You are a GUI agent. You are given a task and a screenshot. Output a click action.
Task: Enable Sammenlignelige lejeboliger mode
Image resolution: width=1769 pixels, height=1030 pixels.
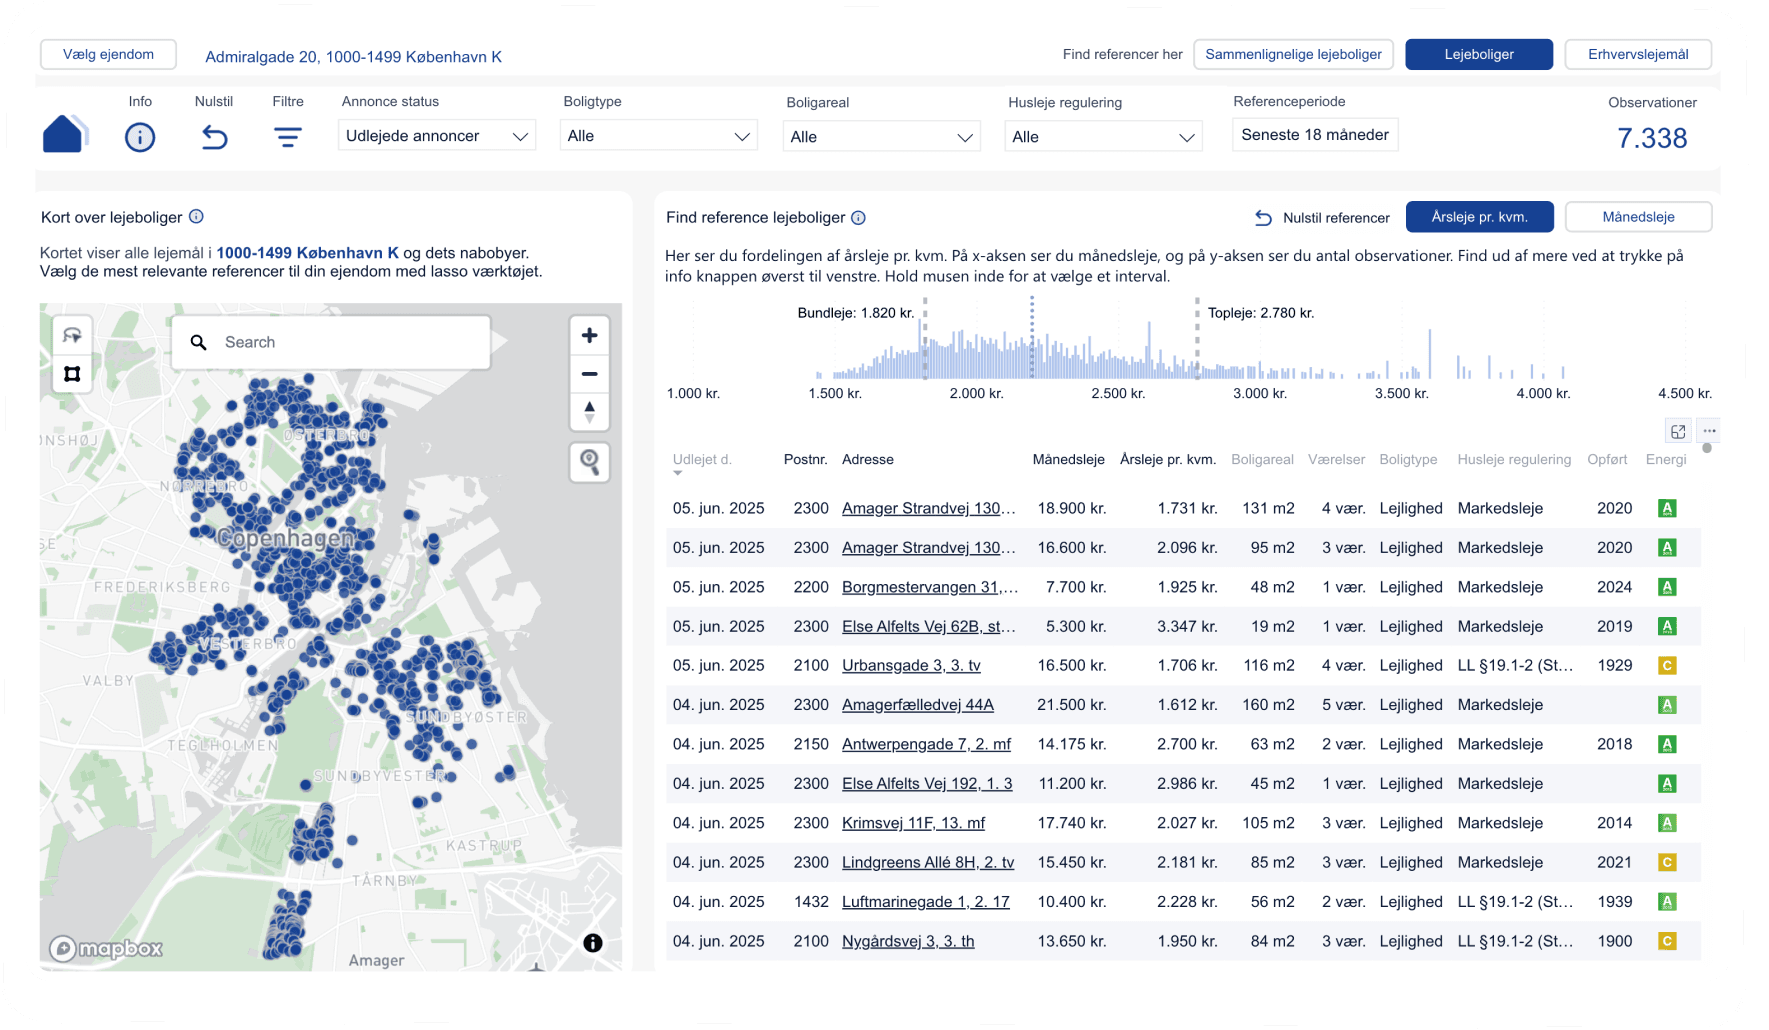tap(1293, 54)
